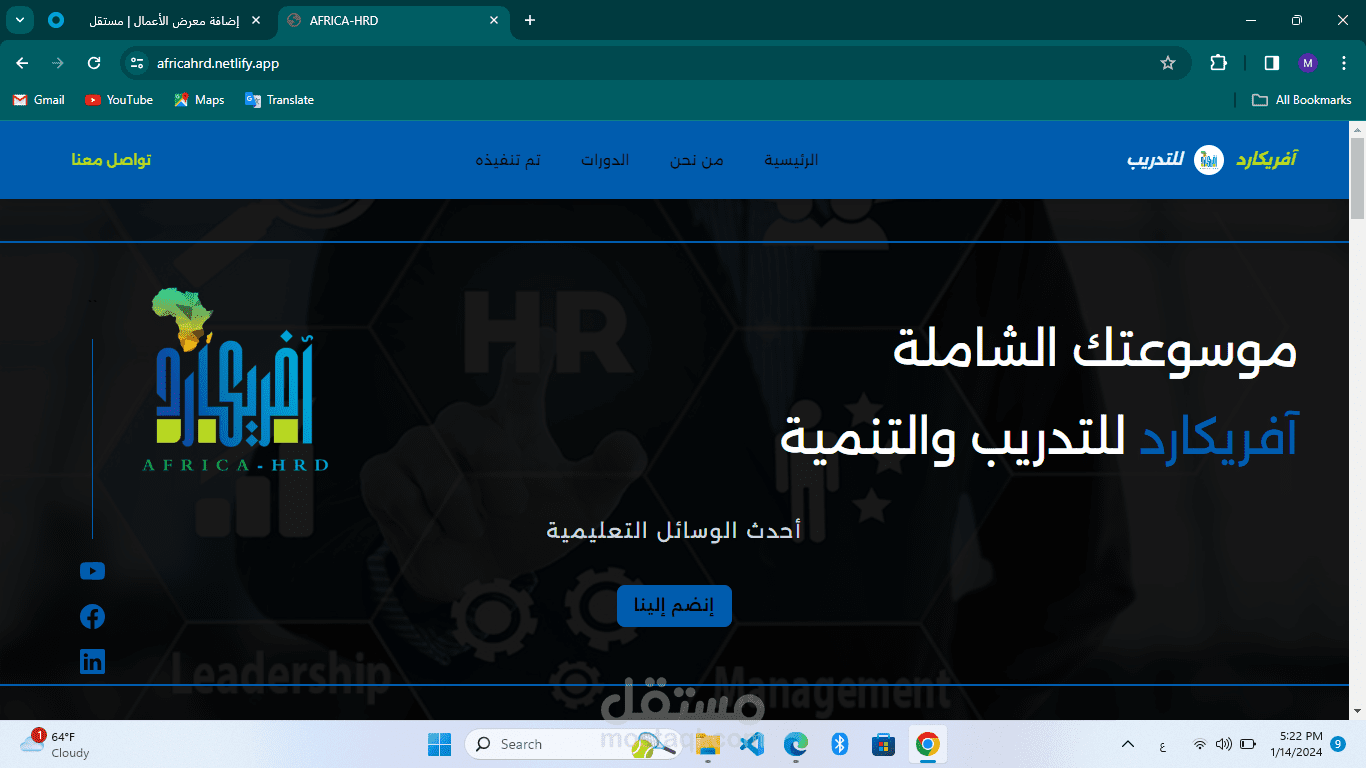Toggle the Chrome side panel icon

[1272, 63]
